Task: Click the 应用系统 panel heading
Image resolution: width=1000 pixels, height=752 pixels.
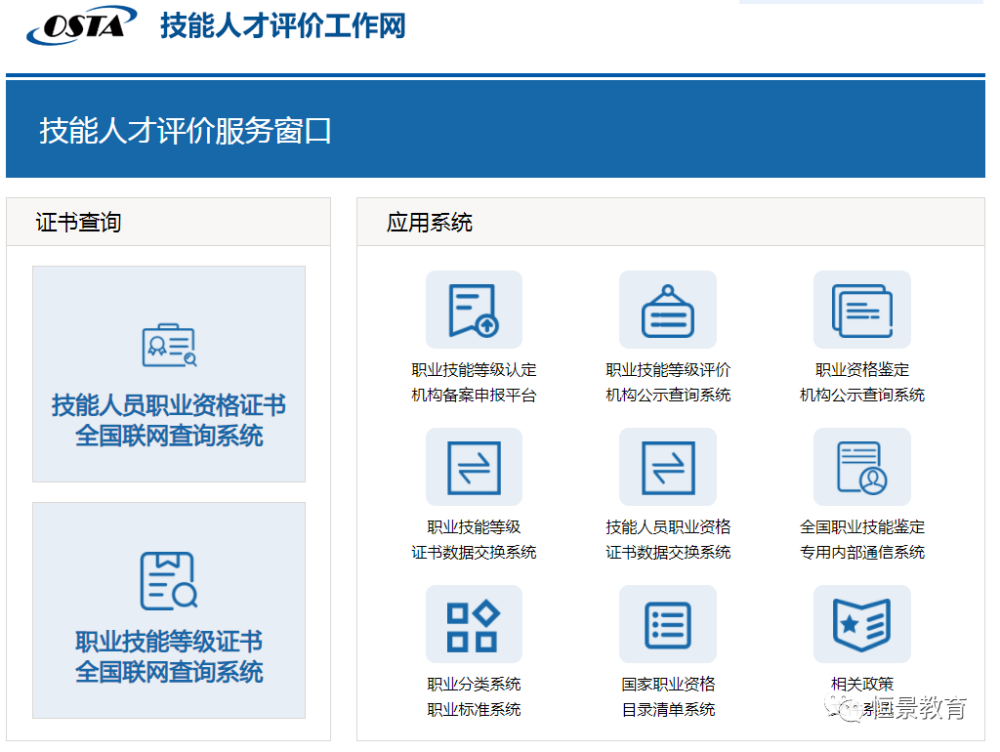Action: [x=429, y=223]
